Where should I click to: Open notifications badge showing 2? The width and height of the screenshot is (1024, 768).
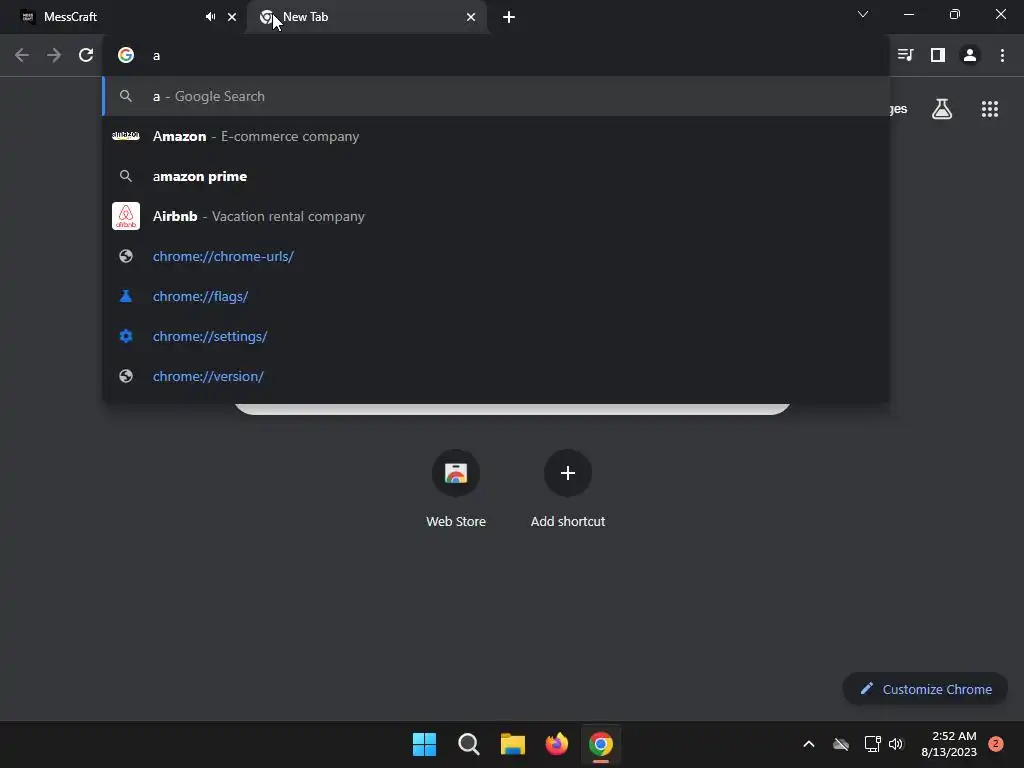click(996, 744)
